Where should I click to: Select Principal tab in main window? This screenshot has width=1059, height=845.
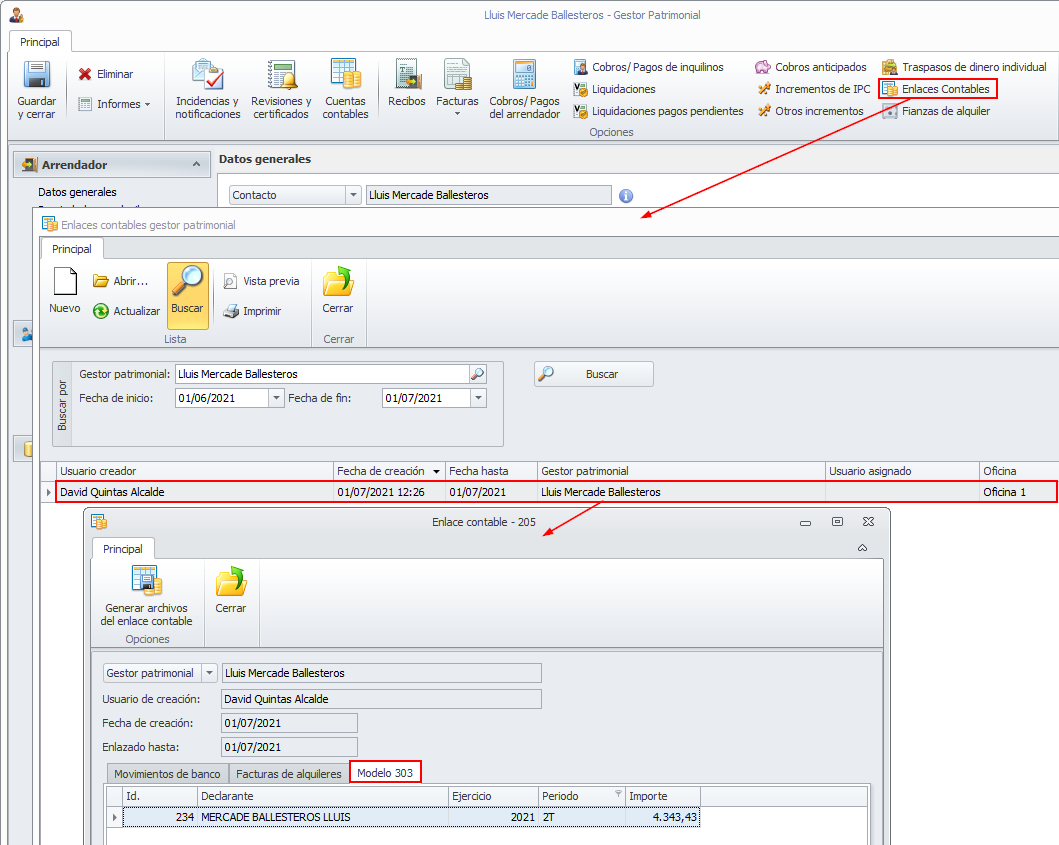pos(40,42)
